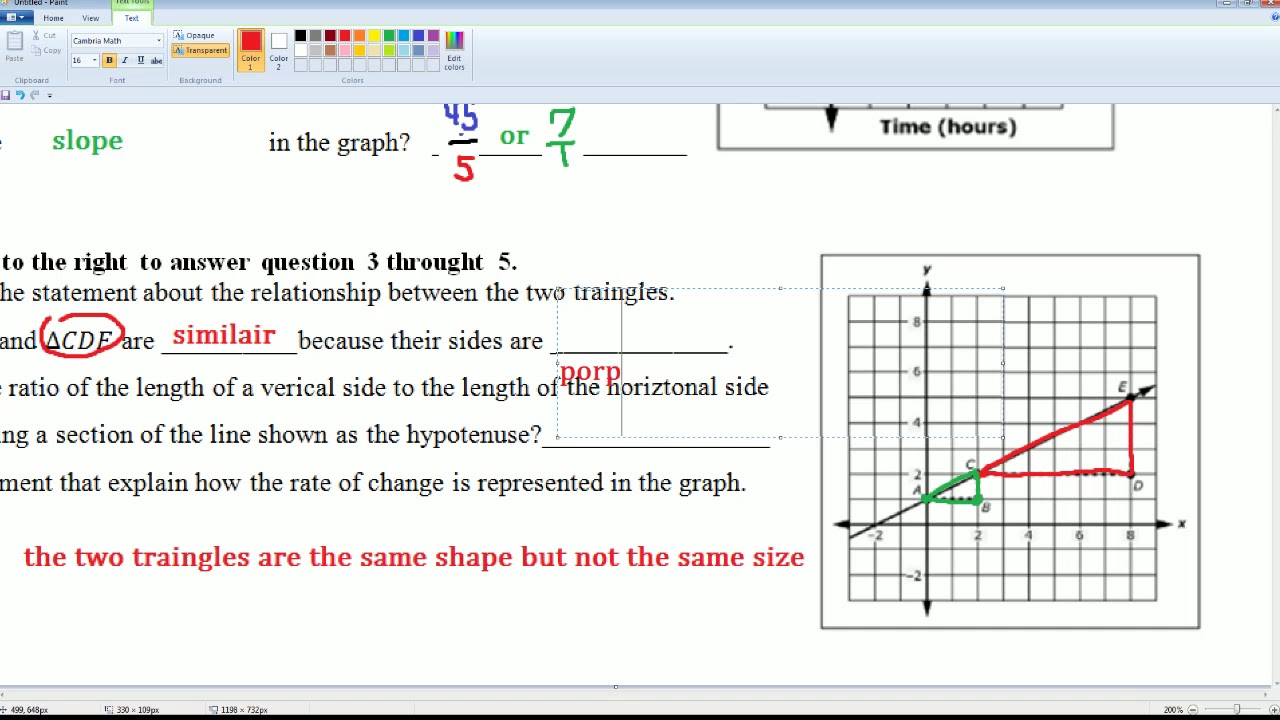Click inside the text box containing 'porp'
1280x720 pixels.
click(780, 362)
